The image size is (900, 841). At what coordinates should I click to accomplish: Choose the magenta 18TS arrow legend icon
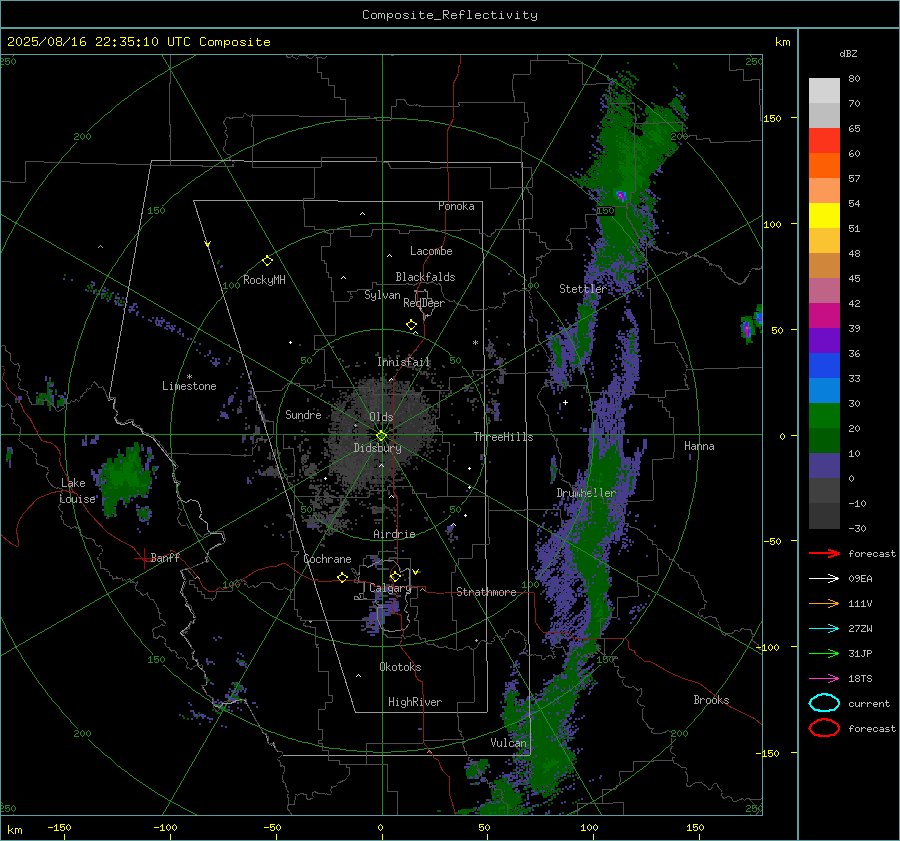tap(824, 679)
